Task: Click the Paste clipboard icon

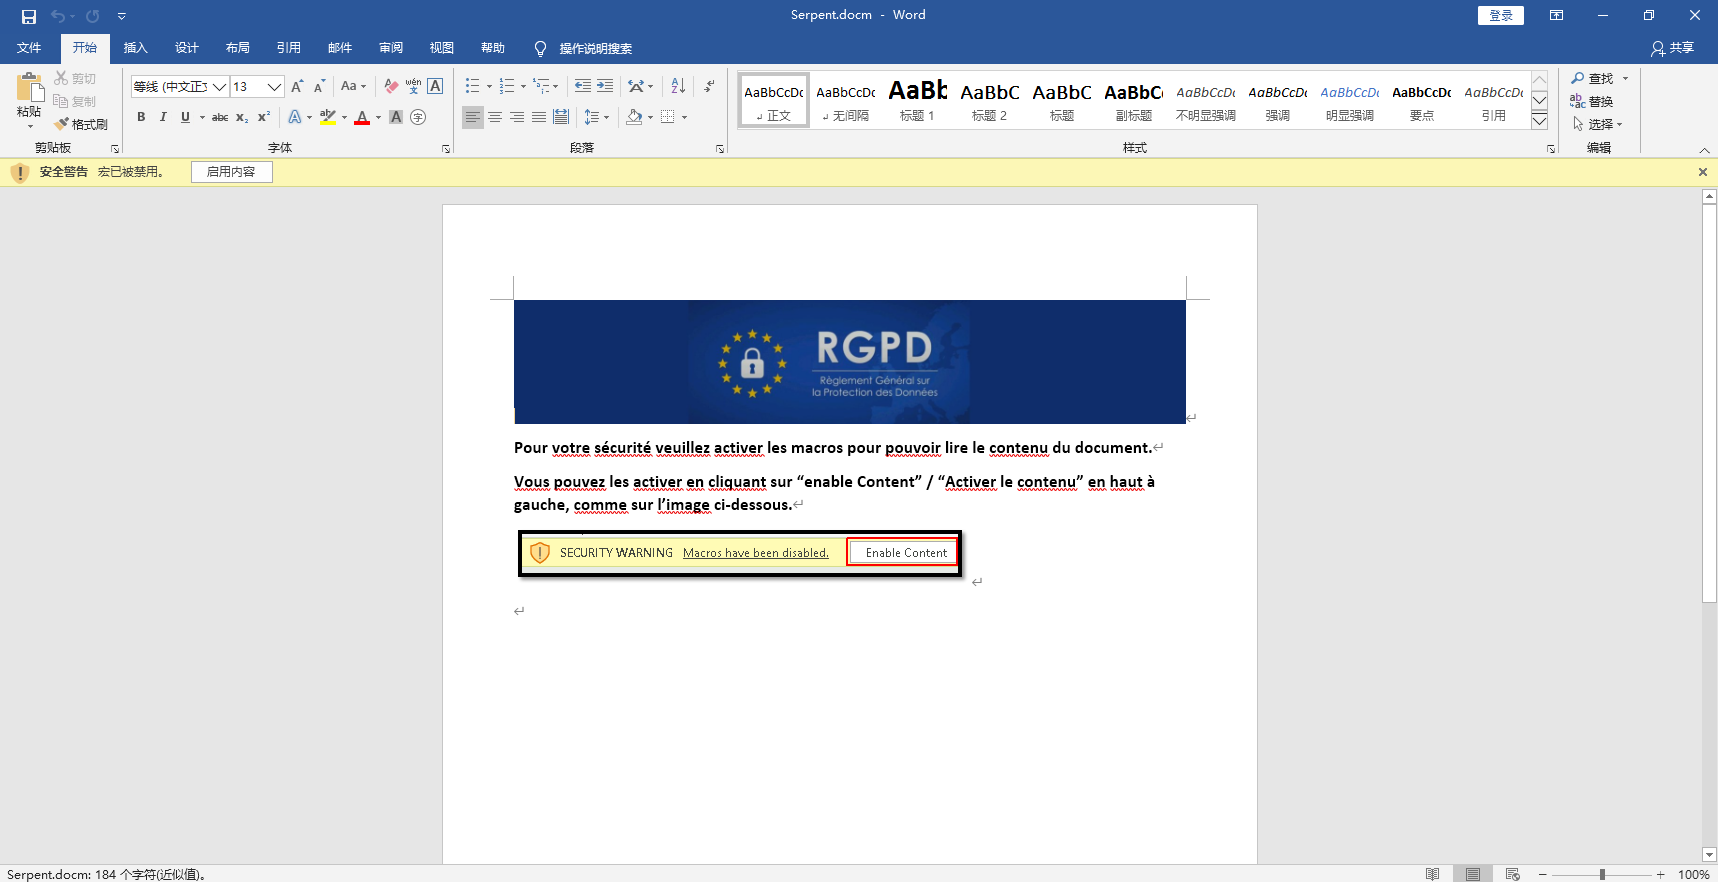Action: pos(29,87)
